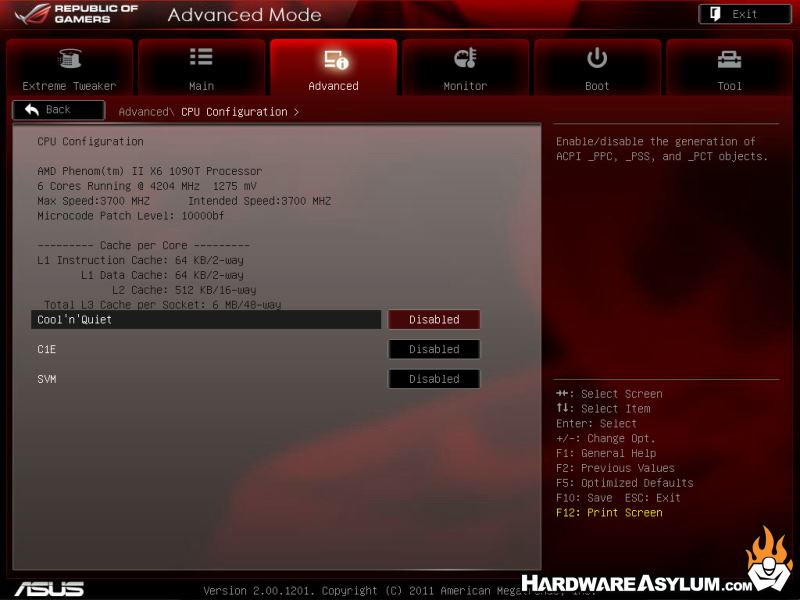Image resolution: width=800 pixels, height=600 pixels.
Task: Open the Tool tab
Action: point(729,67)
